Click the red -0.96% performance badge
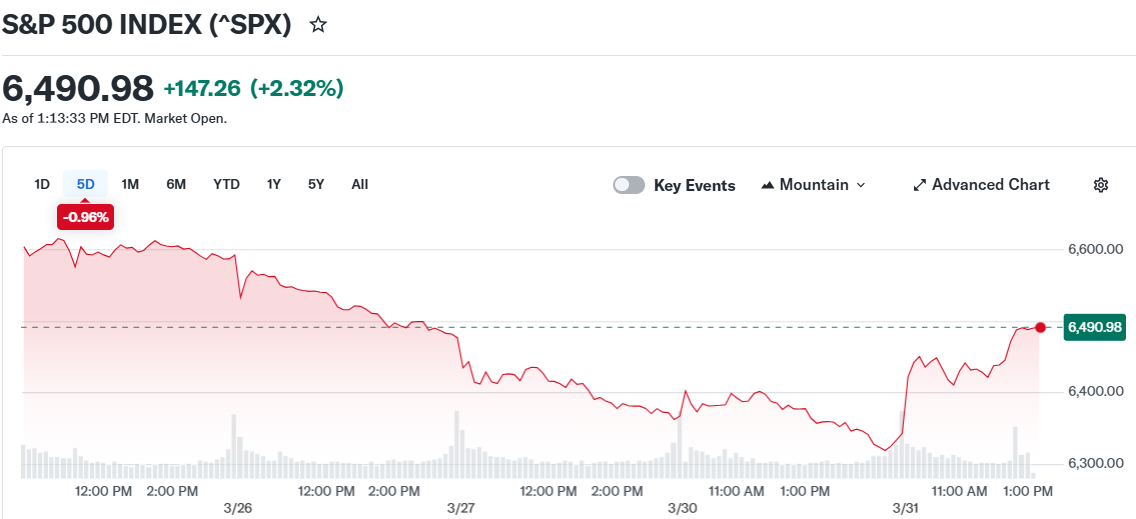 click(86, 216)
